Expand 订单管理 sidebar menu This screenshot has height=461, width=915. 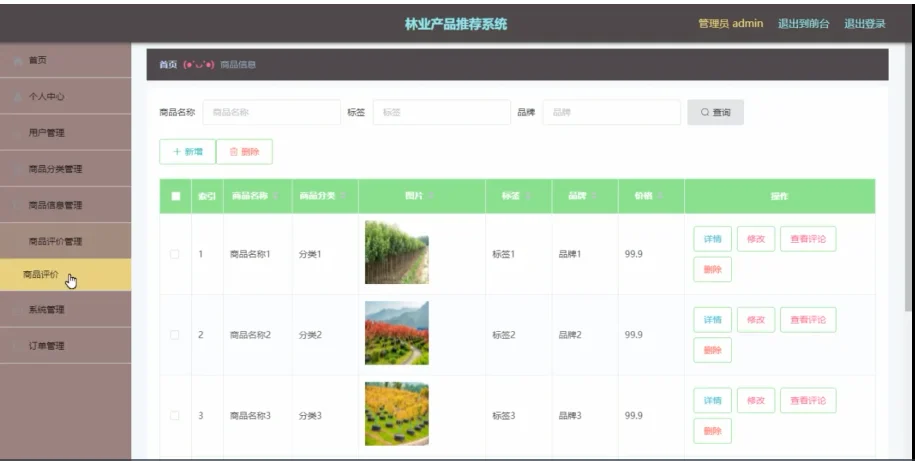coord(65,346)
